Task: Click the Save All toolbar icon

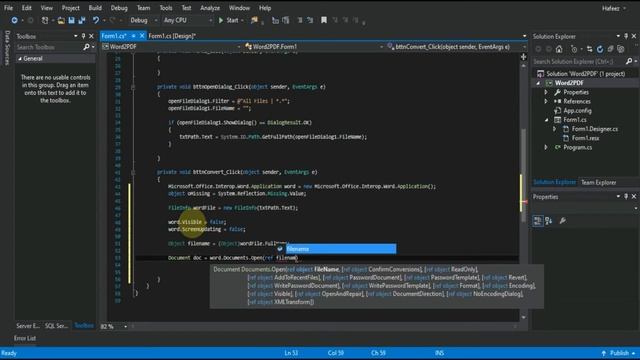Action: (x=82, y=20)
